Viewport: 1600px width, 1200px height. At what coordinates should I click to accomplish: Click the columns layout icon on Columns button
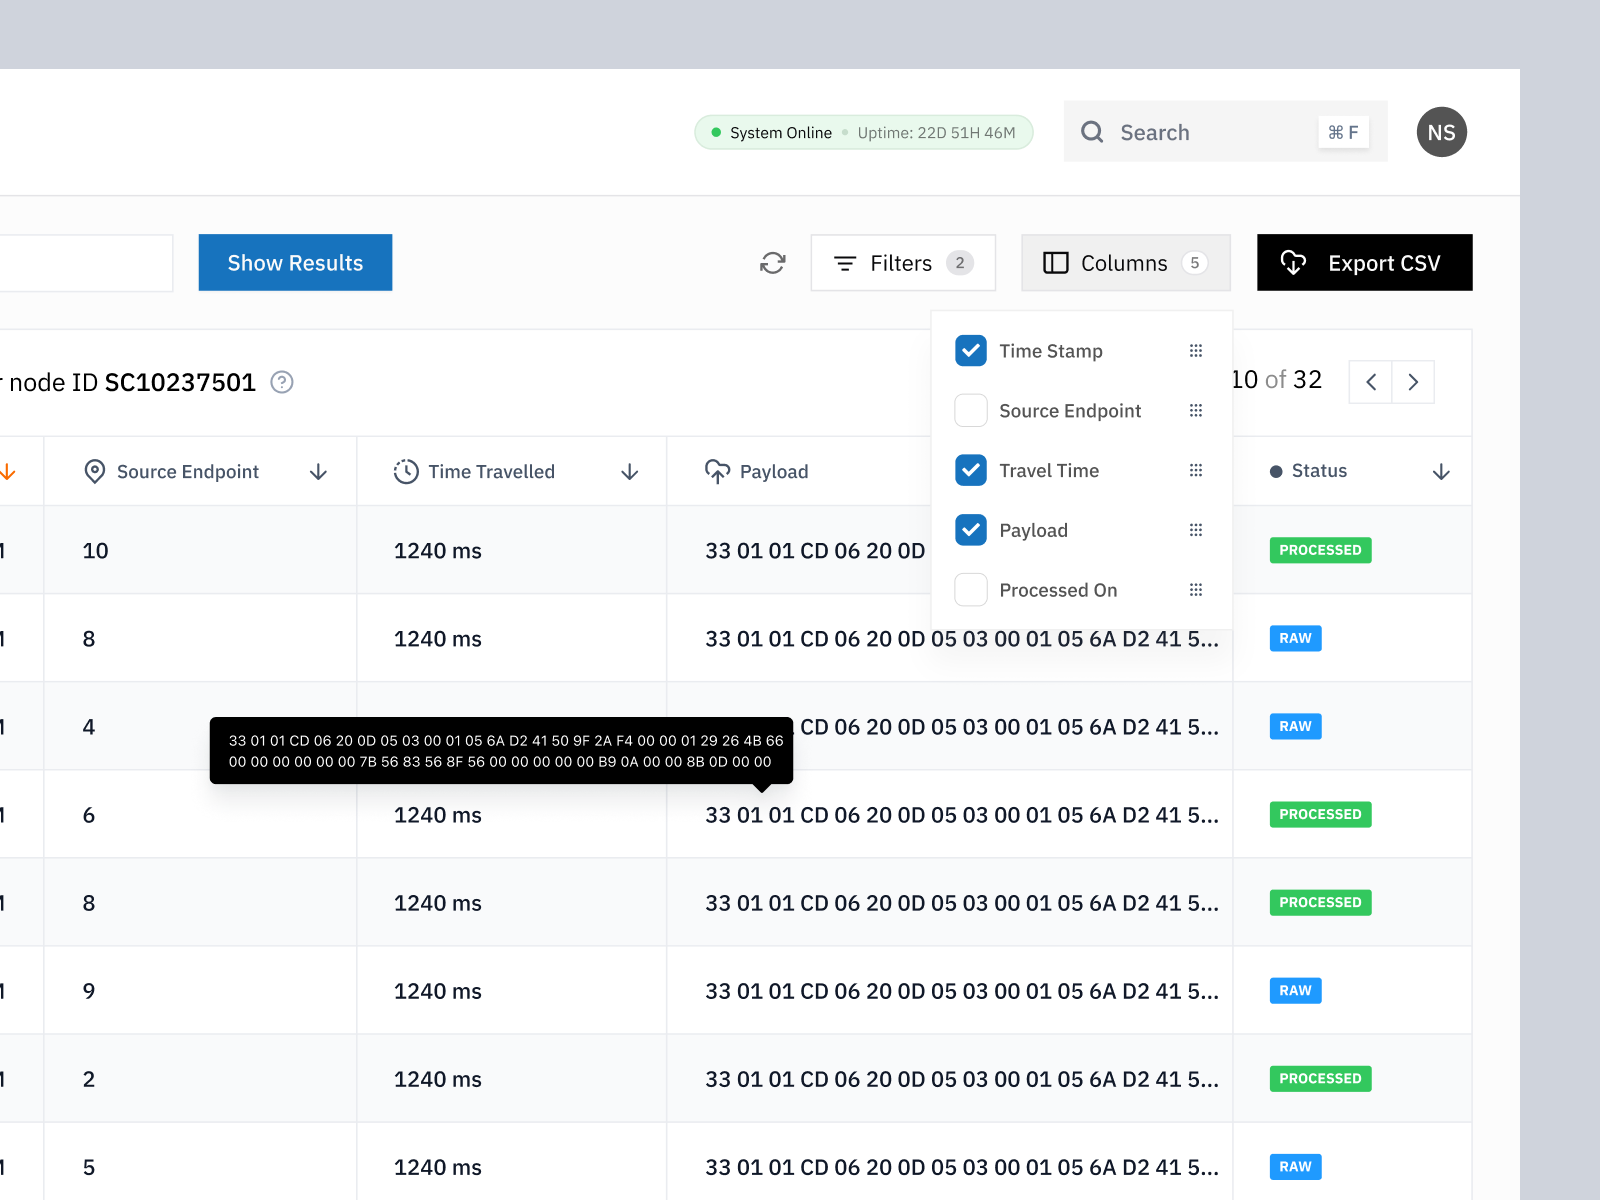1055,263
